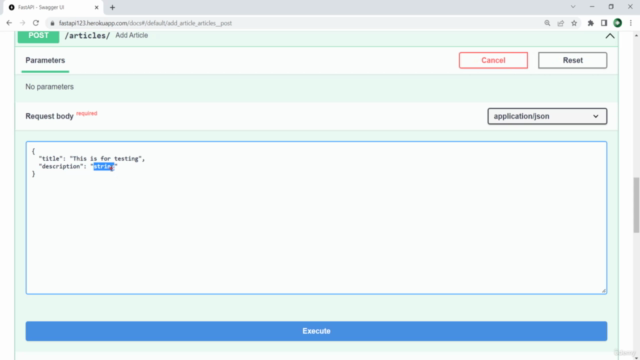640x360 pixels.
Task: Open zoom magnifier in address bar
Action: 547,23
